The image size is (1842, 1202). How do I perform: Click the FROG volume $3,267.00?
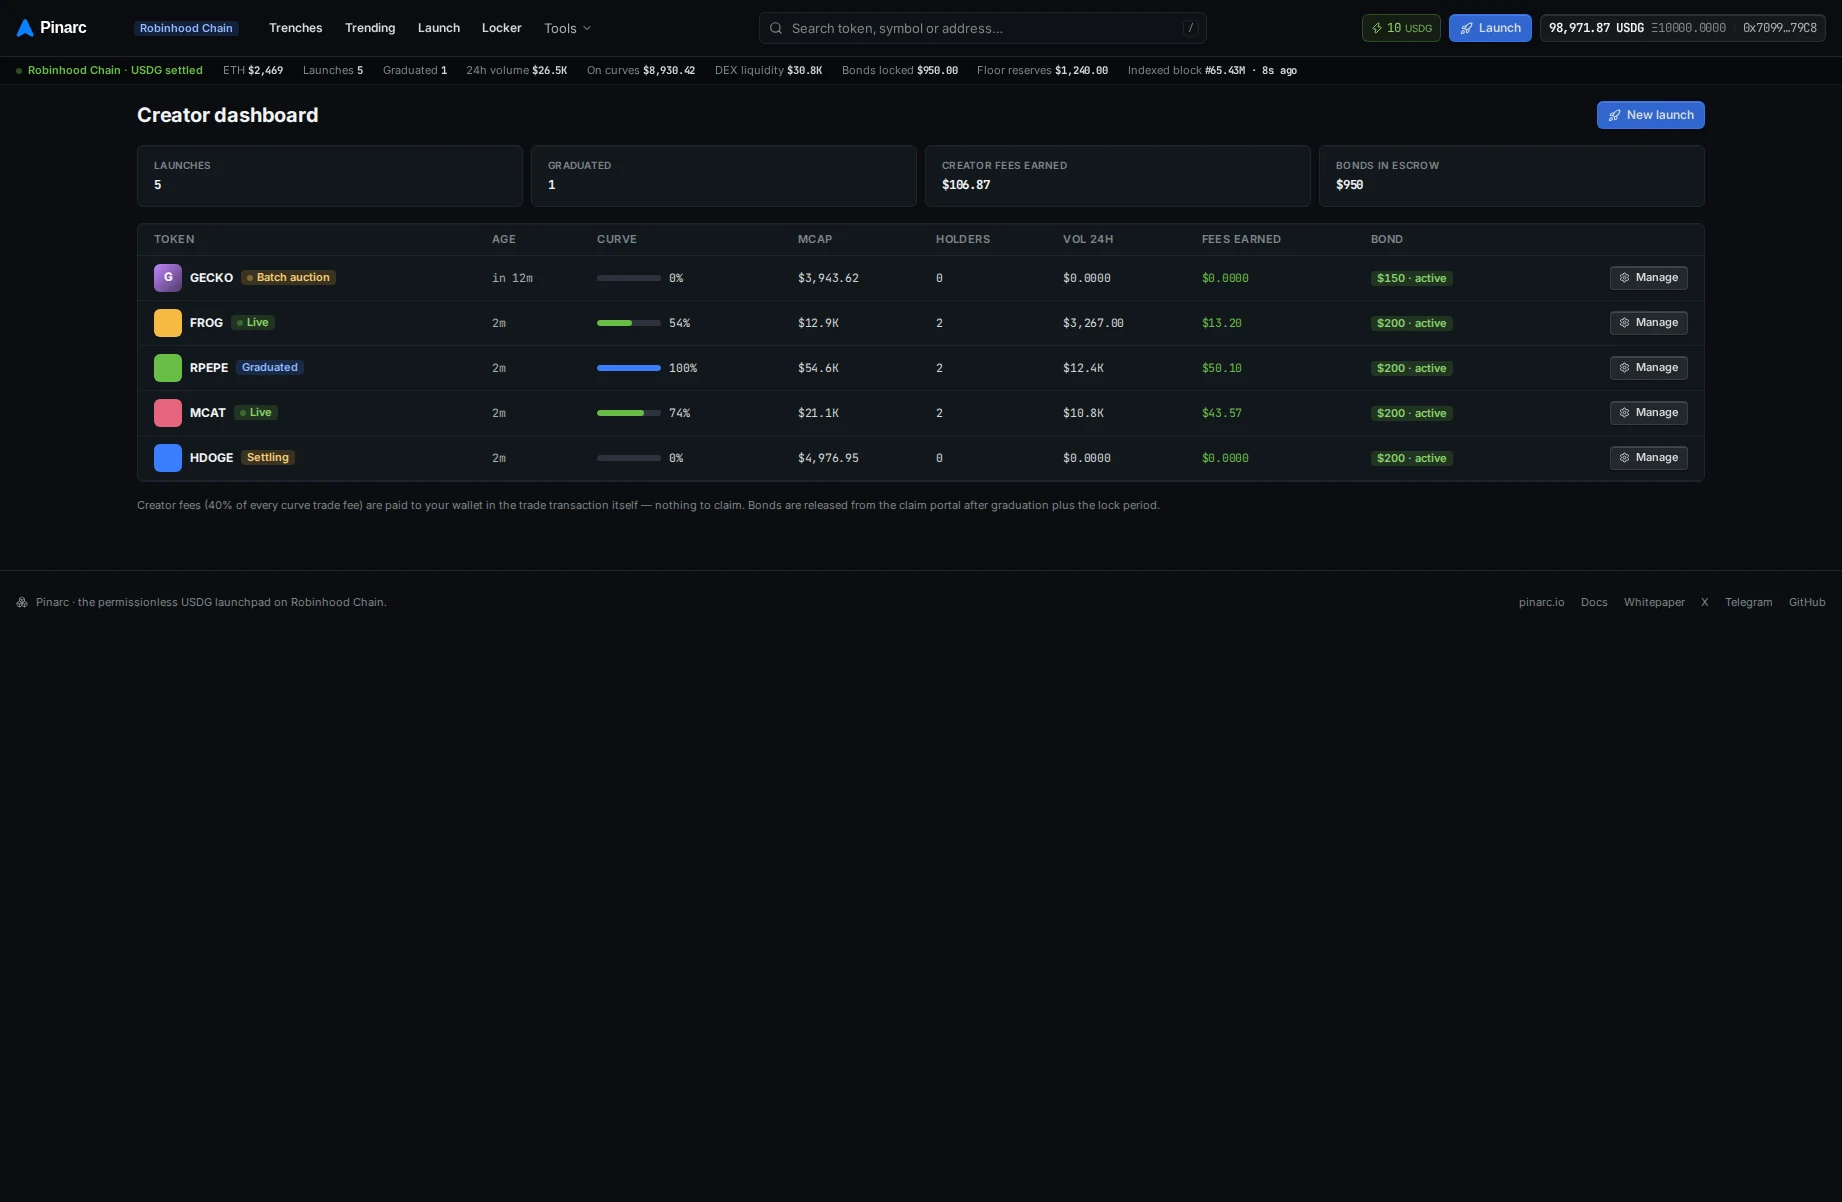(x=1093, y=323)
